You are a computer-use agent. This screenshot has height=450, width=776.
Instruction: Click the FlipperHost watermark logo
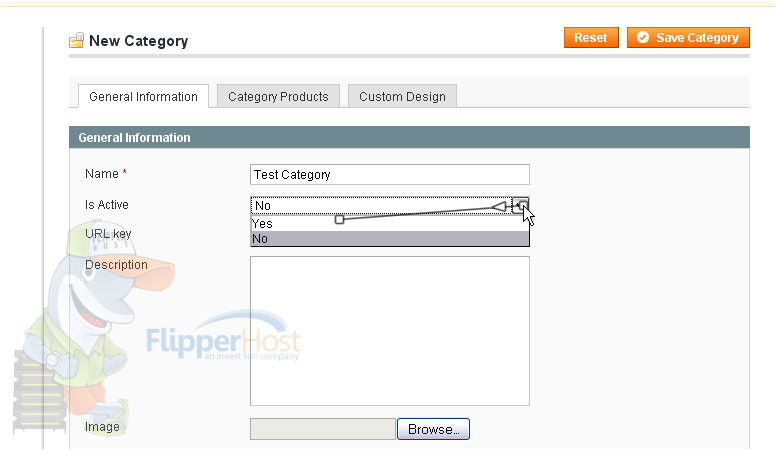tap(223, 337)
